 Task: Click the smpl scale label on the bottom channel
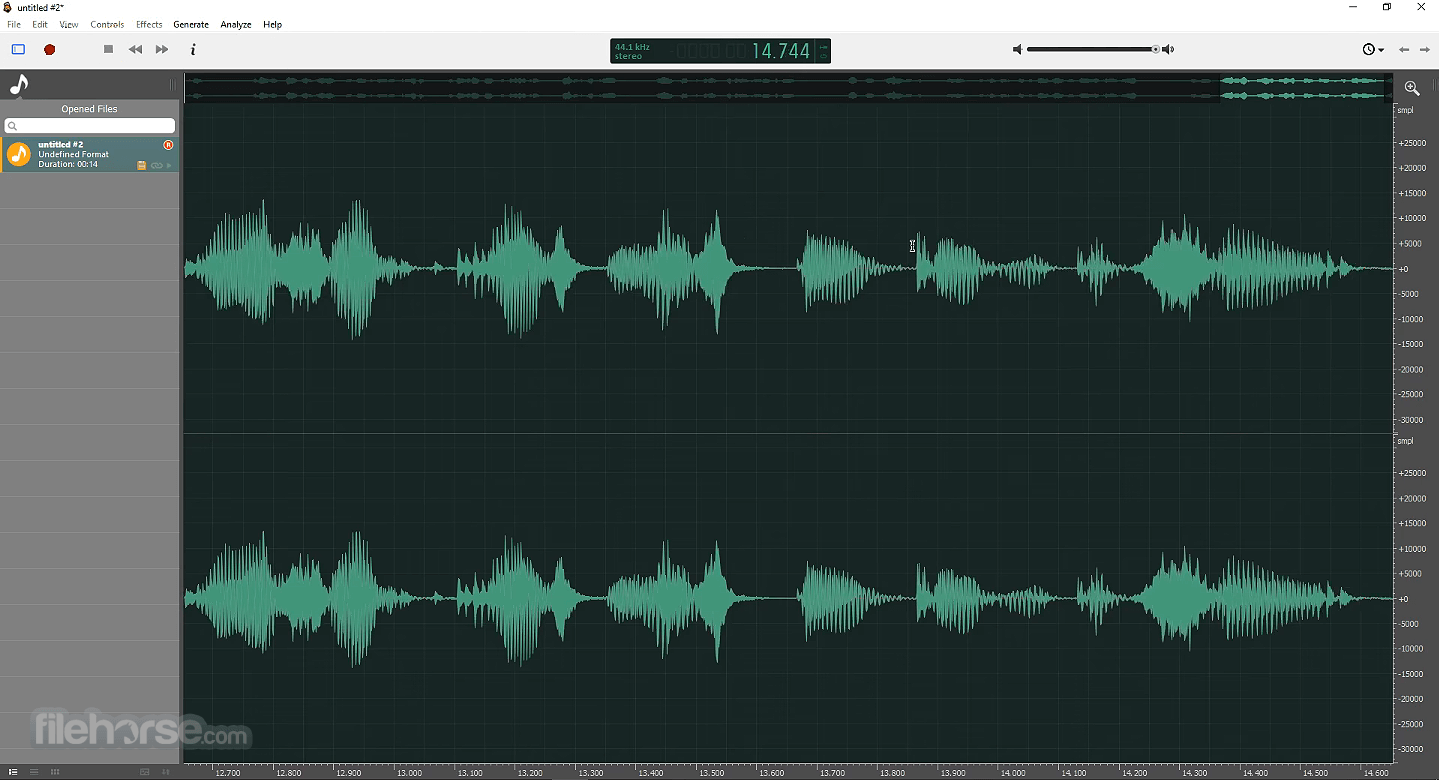pos(1406,441)
